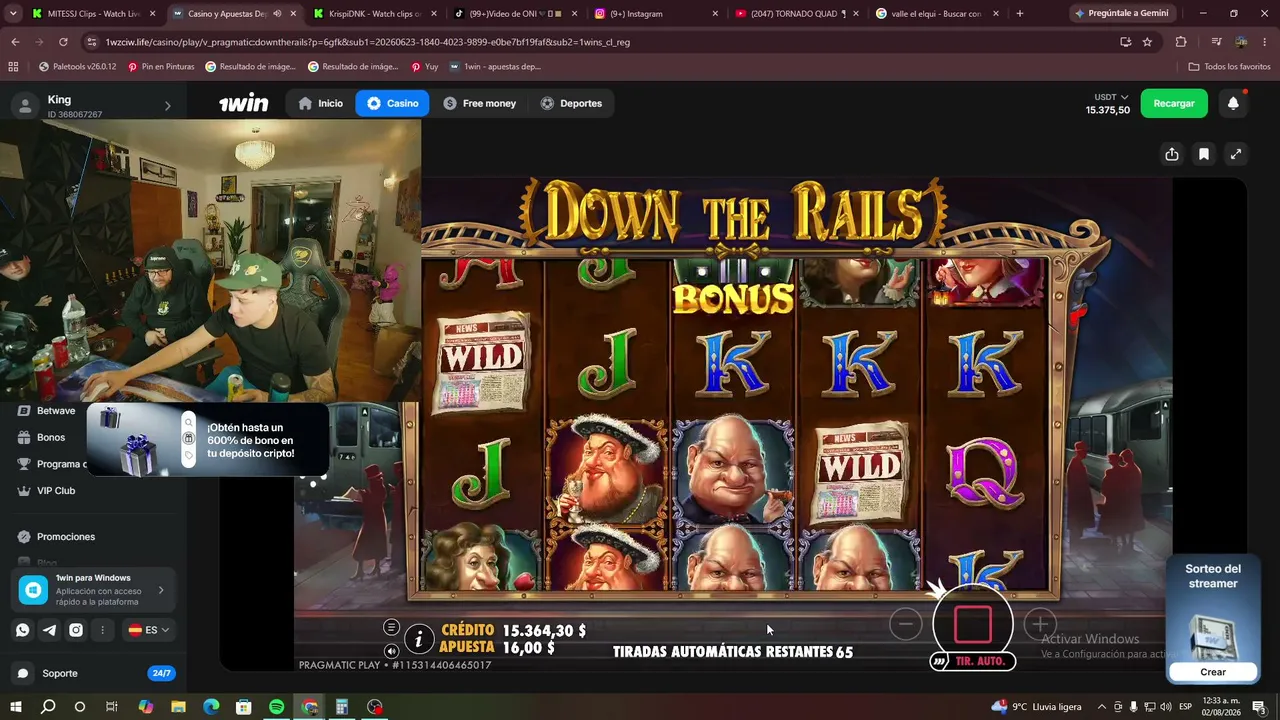Viewport: 1280px width, 720px height.
Task: Decrease the bet with the minus button
Action: click(x=906, y=624)
